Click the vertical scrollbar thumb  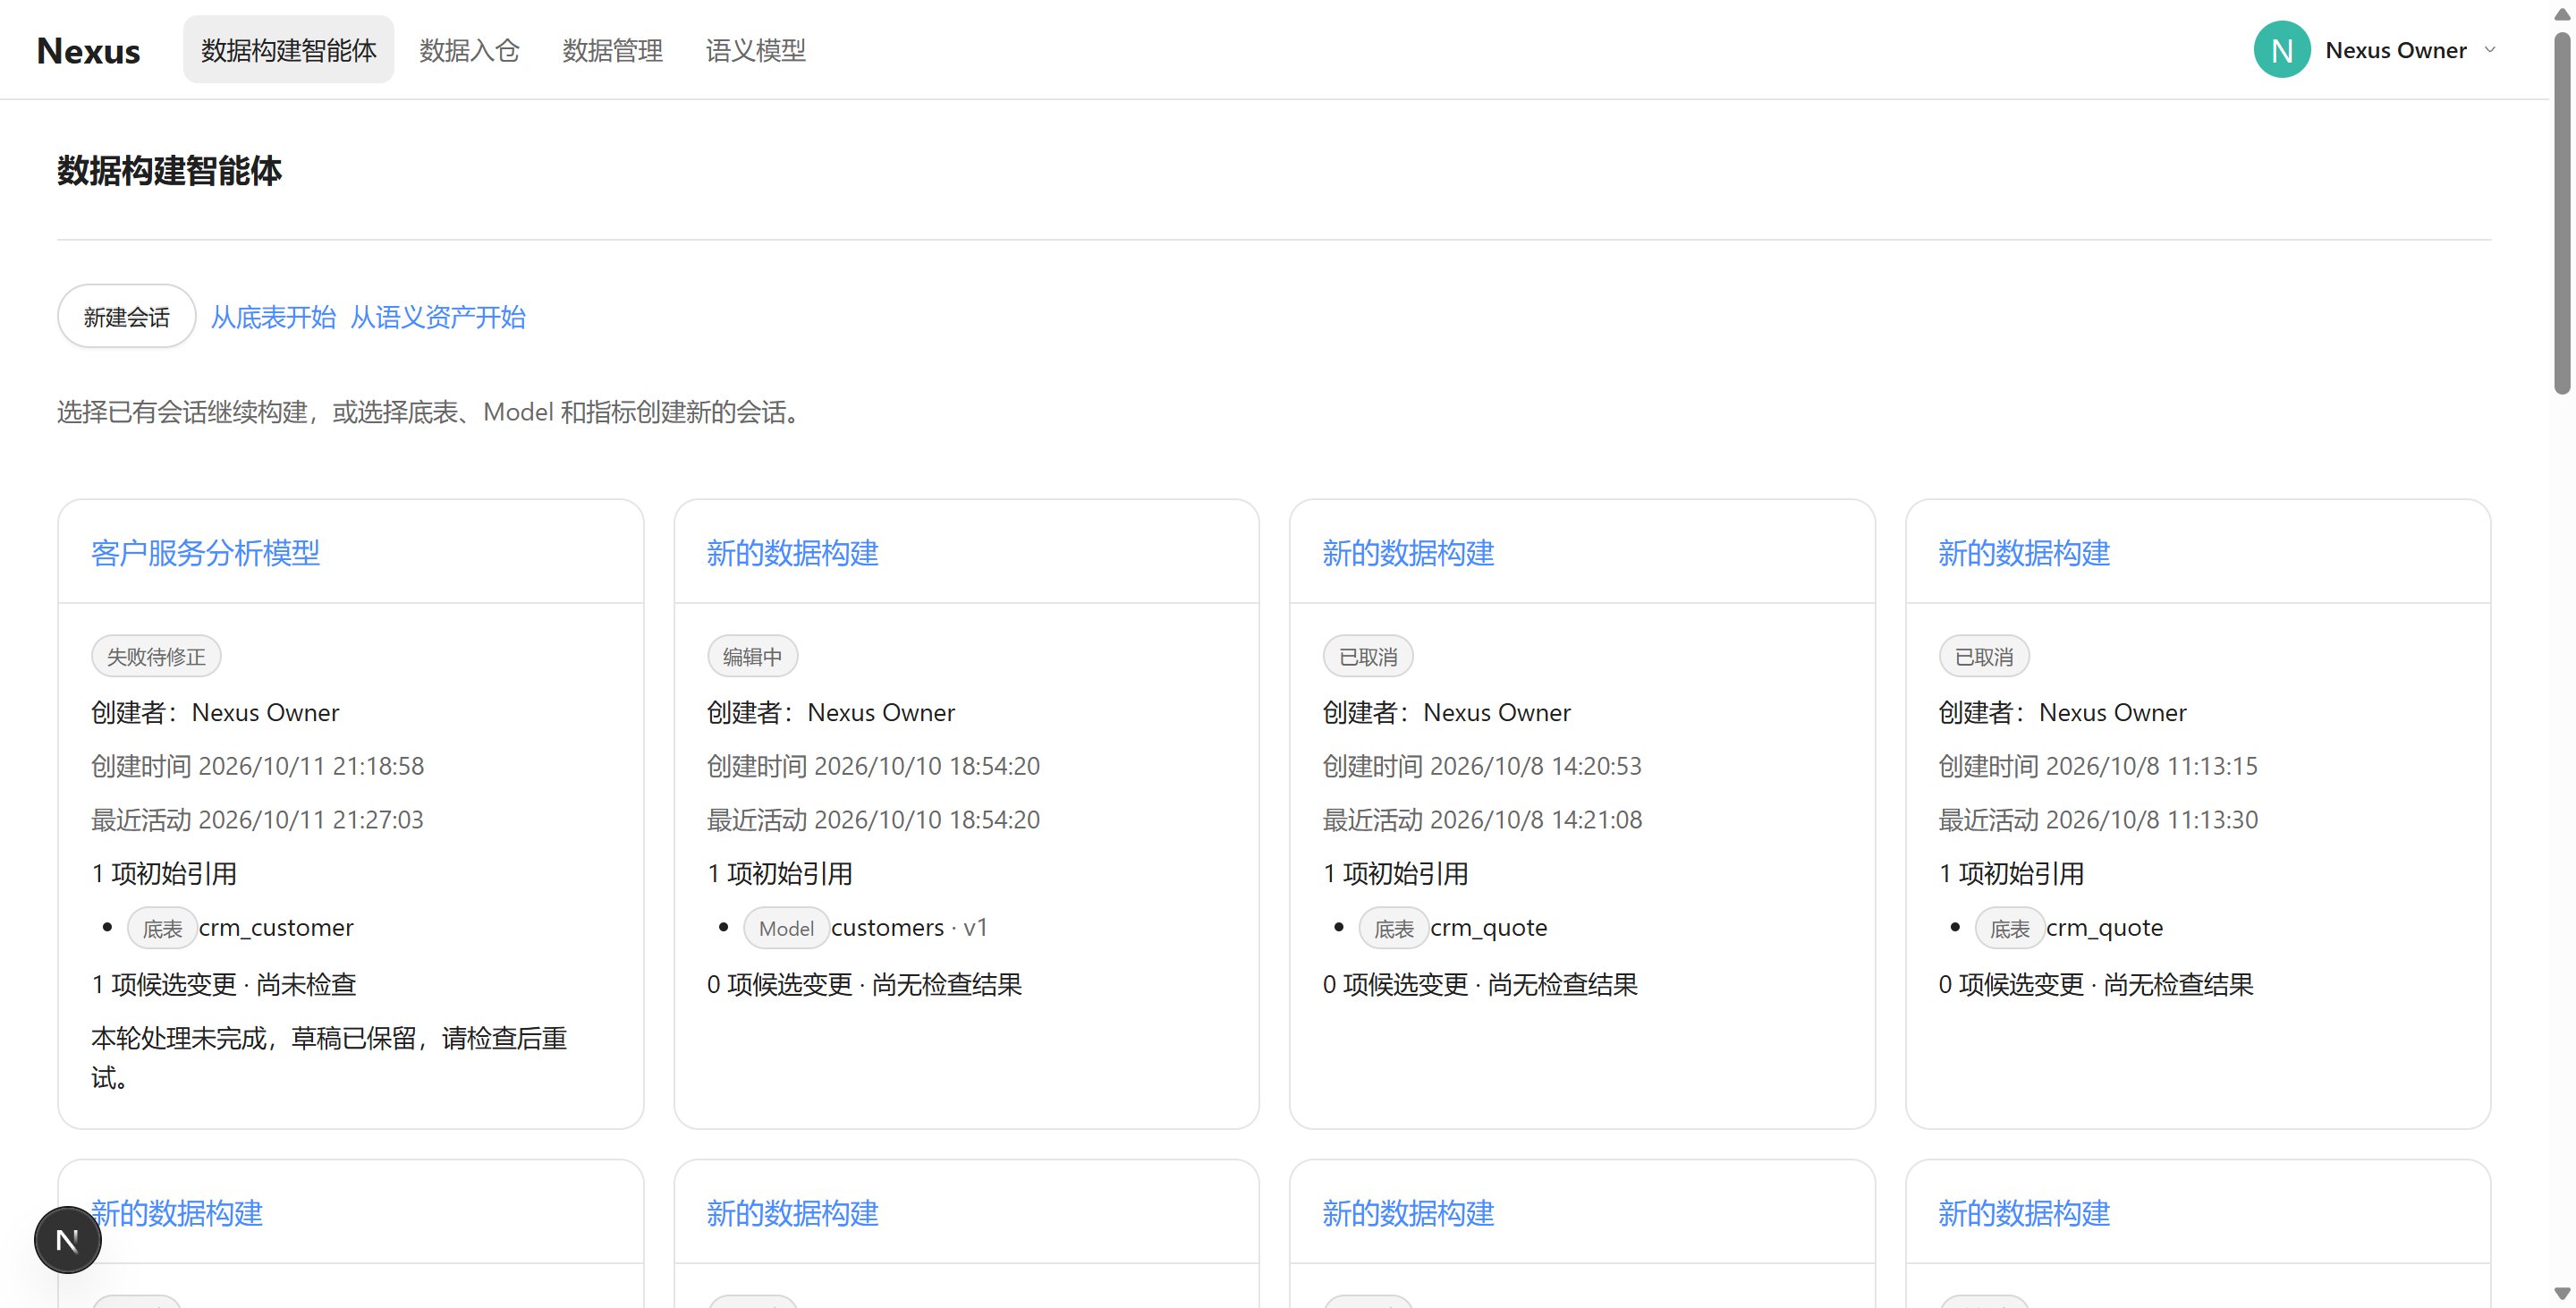(x=2562, y=212)
